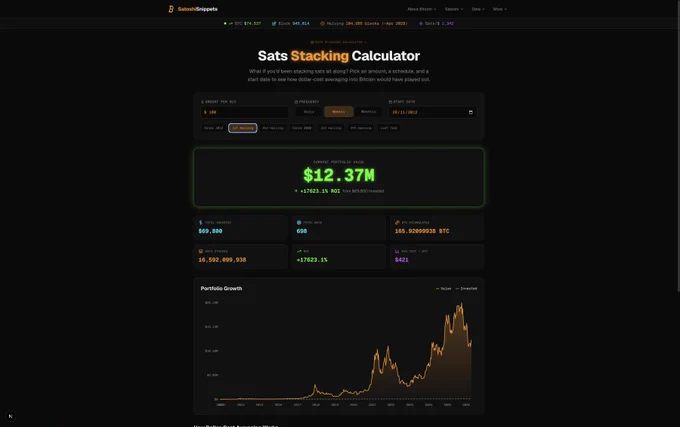Click the Start Date input field
Image resolution: width=680 pixels, height=427 pixels.
tap(432, 112)
